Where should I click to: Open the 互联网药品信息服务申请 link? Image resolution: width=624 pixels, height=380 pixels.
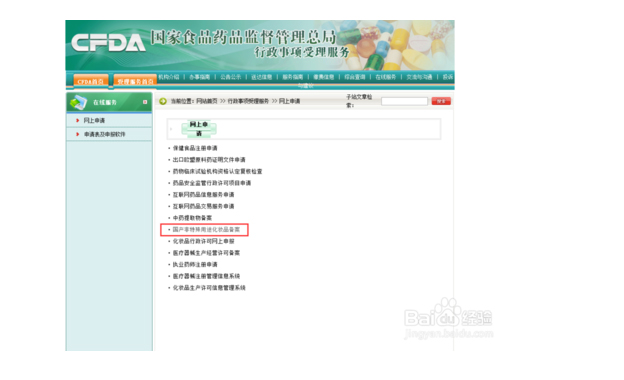(x=203, y=195)
